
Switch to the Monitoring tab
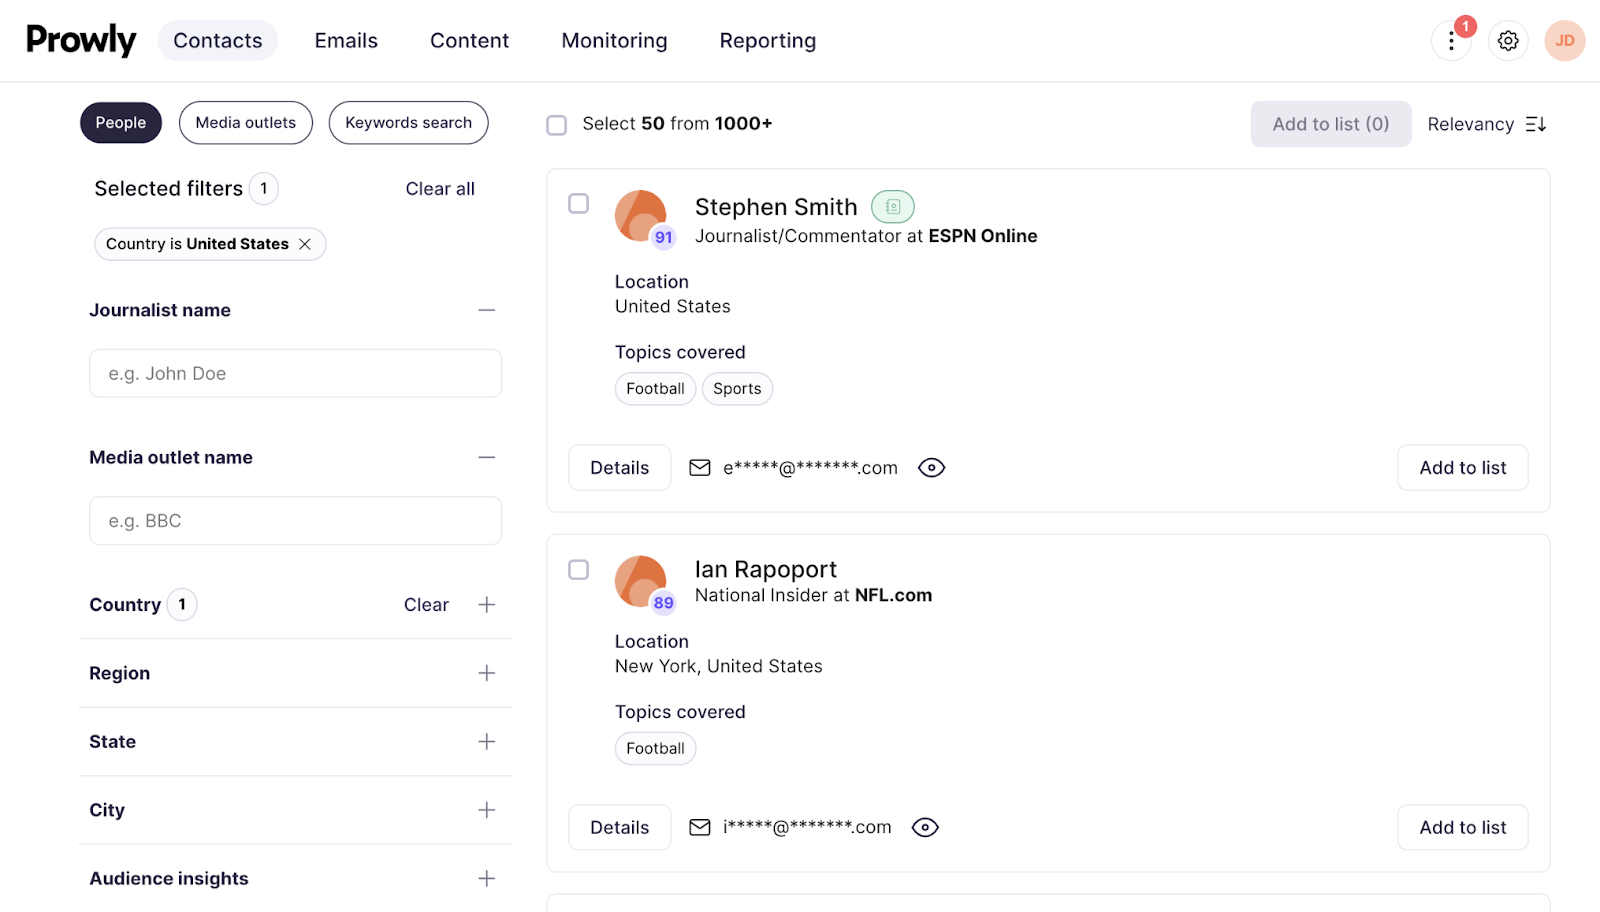click(614, 40)
